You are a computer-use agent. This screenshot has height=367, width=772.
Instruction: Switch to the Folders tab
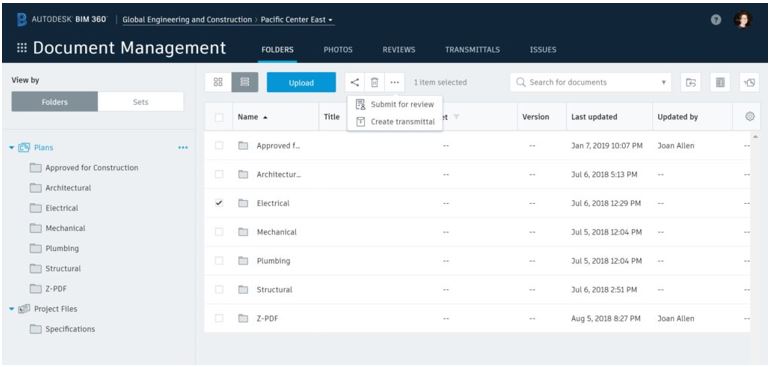pyautogui.click(x=277, y=49)
